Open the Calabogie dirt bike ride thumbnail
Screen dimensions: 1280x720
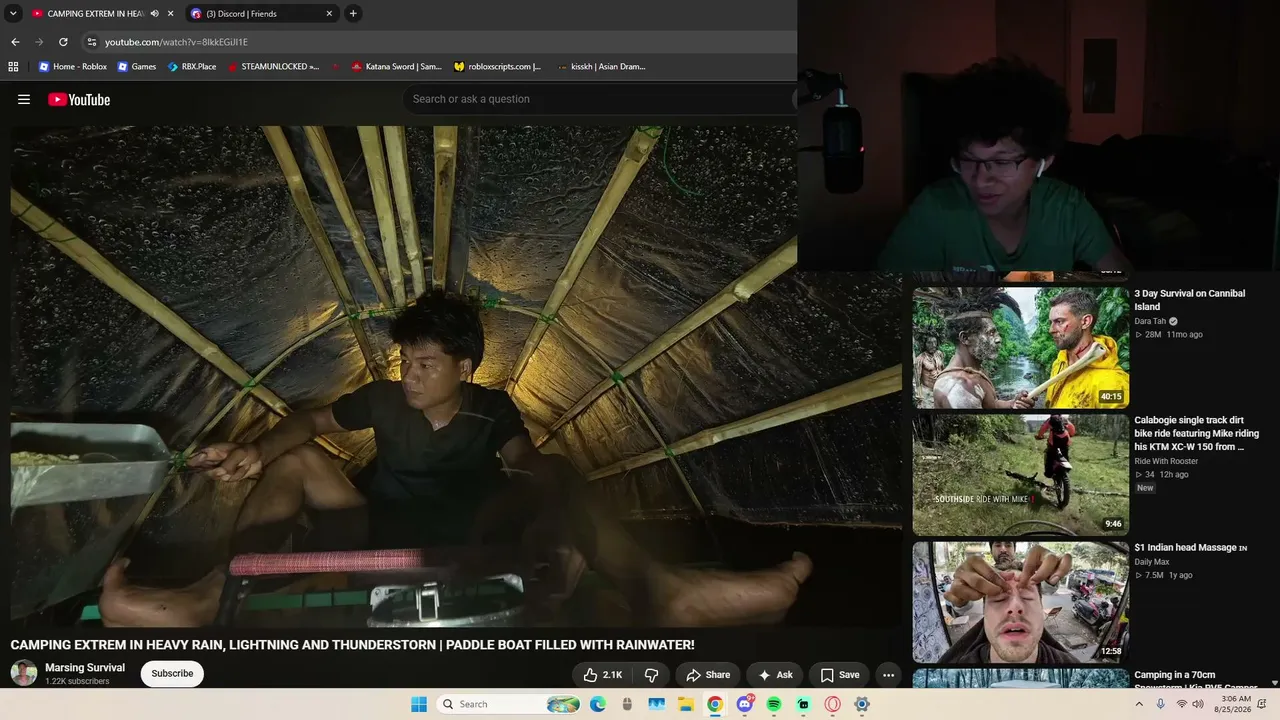pyautogui.click(x=1021, y=475)
